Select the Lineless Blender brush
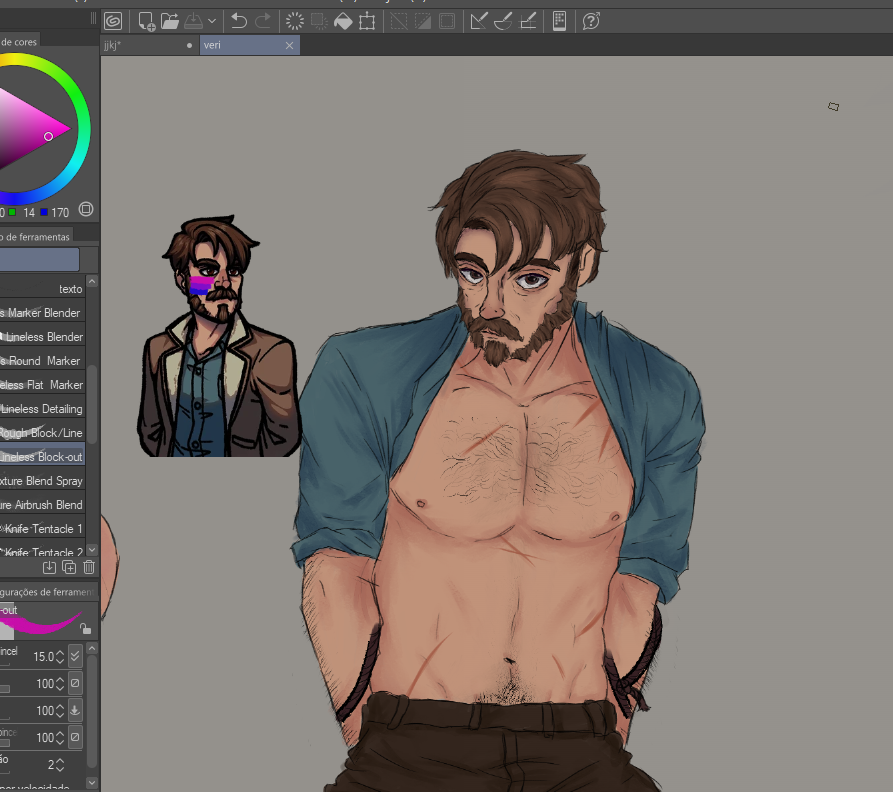 (43, 337)
